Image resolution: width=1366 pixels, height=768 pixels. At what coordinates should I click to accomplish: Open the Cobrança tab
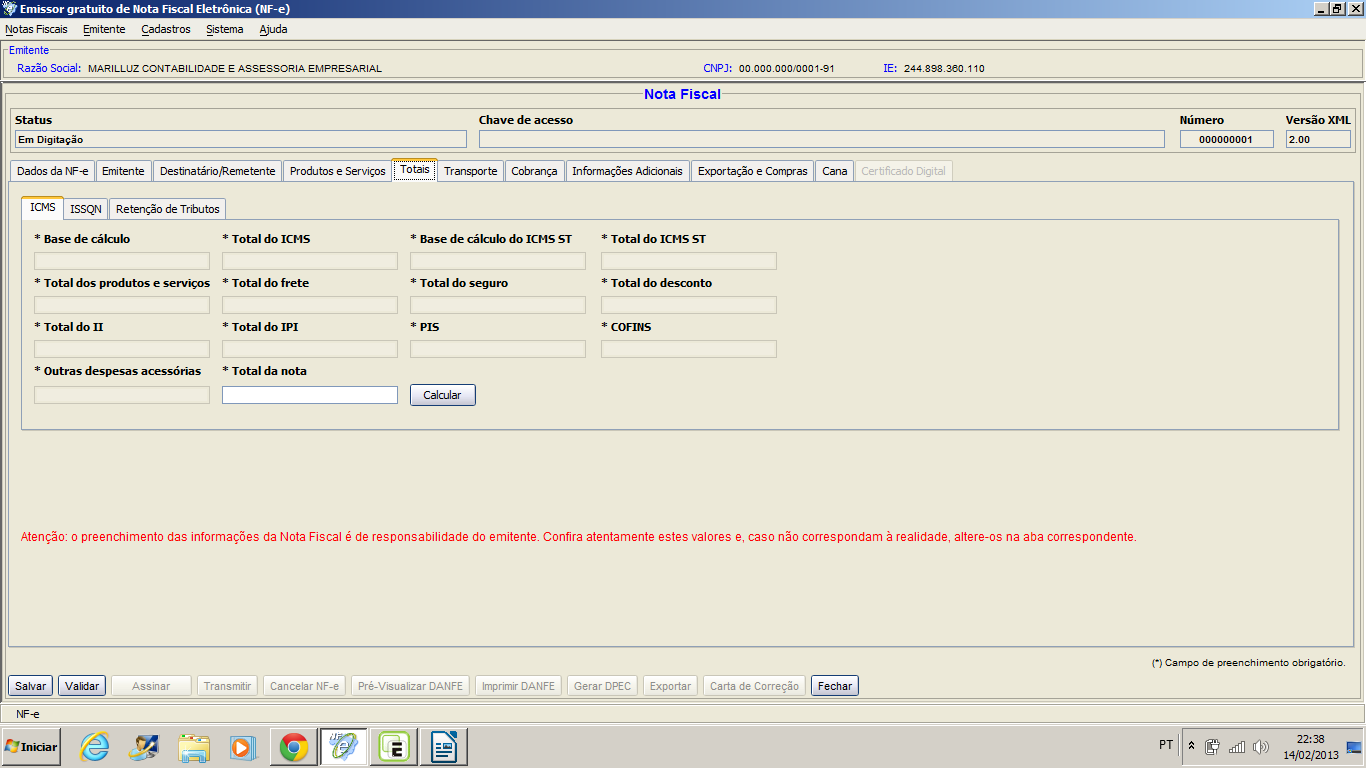[x=535, y=171]
